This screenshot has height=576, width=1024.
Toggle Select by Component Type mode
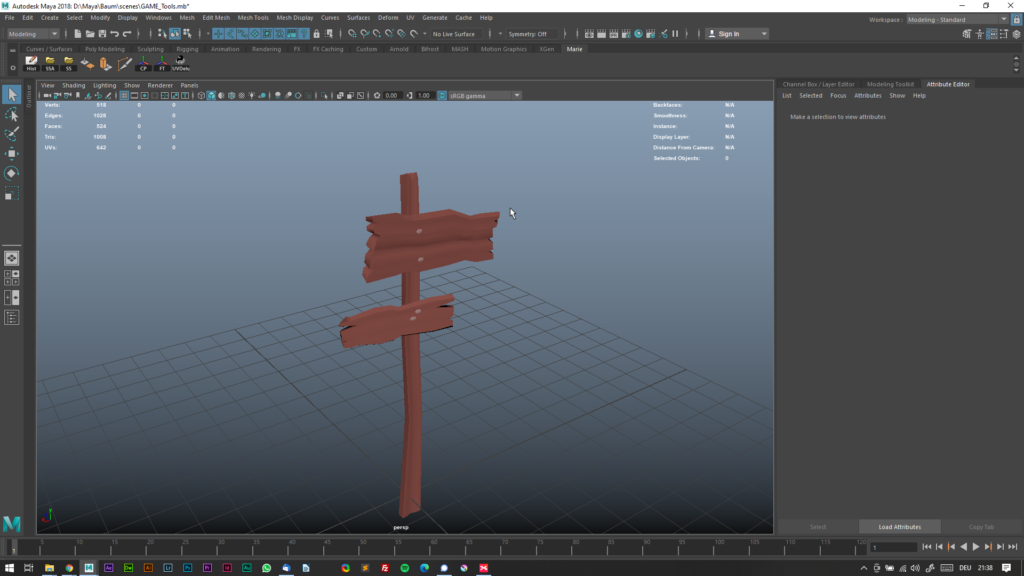(x=187, y=33)
